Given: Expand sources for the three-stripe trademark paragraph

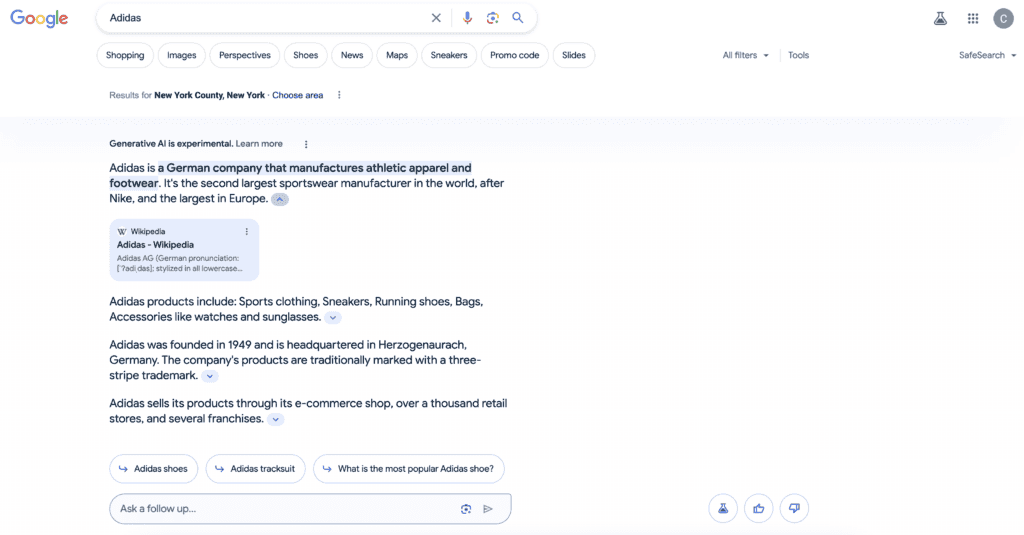Looking at the screenshot, I should (x=210, y=377).
